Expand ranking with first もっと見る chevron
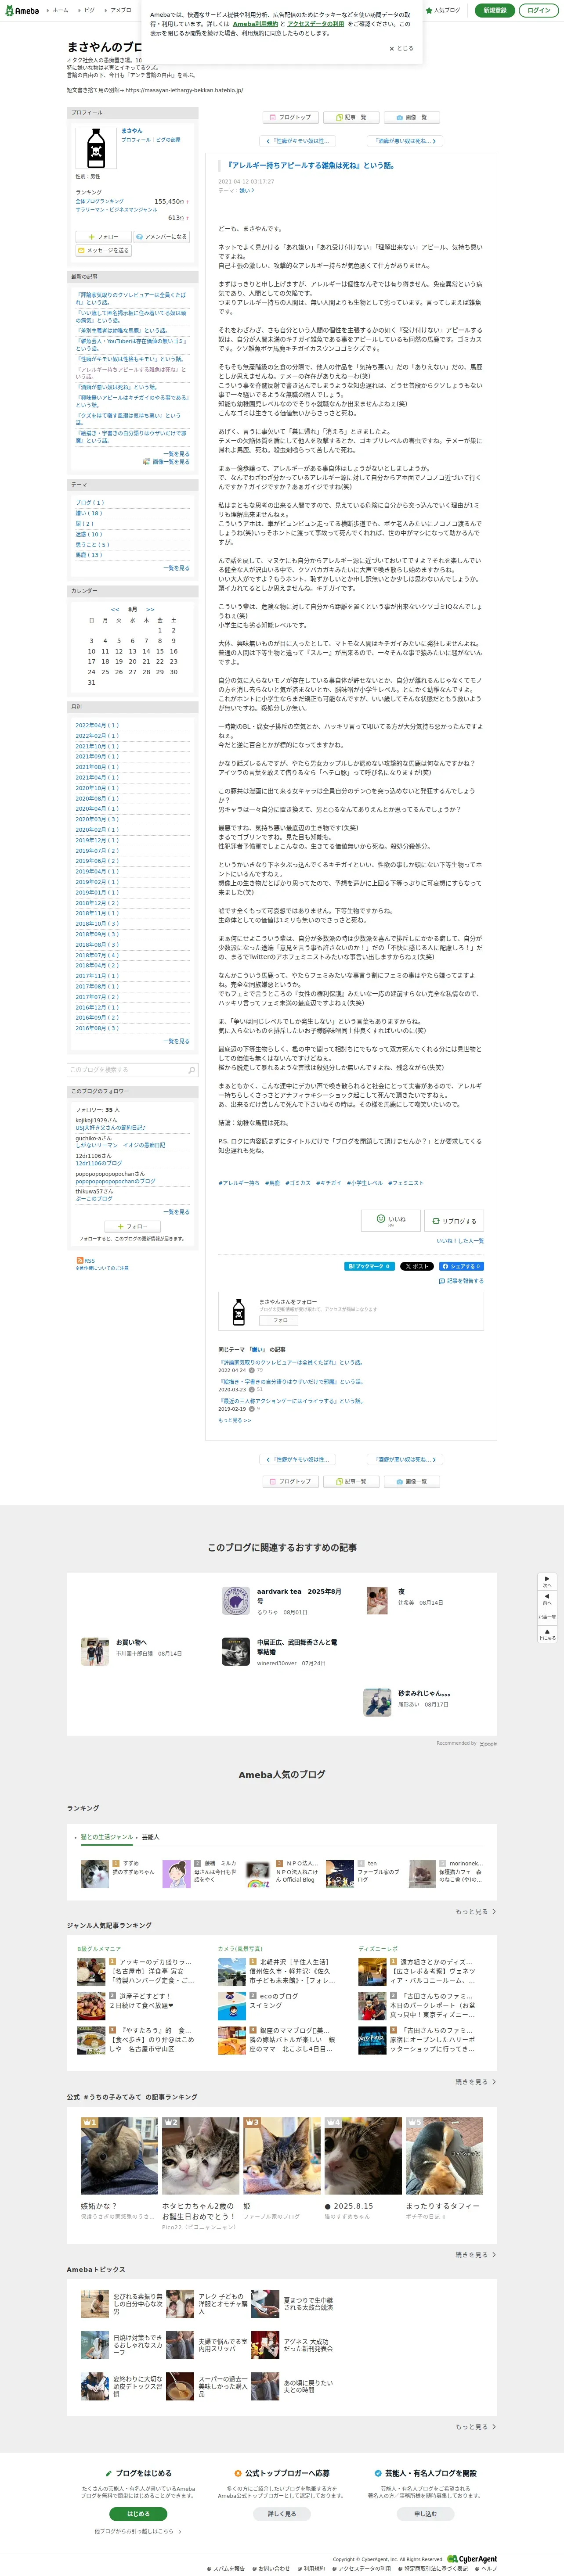Viewport: 564px width, 2576px height. (x=476, y=1911)
